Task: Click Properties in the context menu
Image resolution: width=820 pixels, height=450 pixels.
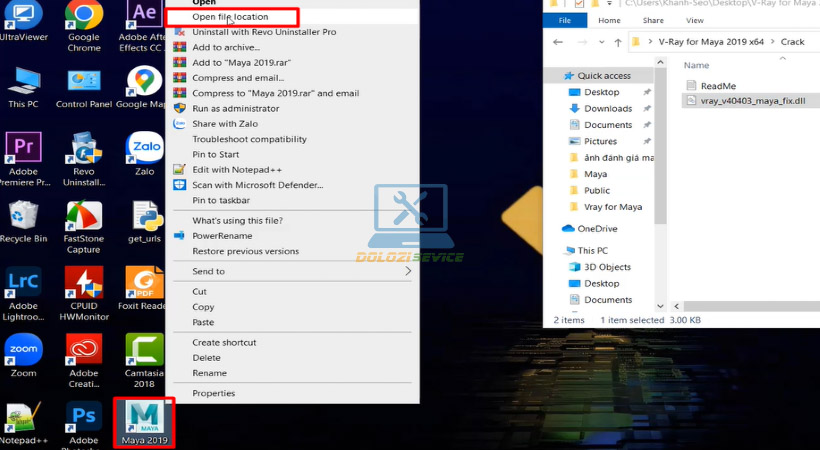Action: point(213,393)
